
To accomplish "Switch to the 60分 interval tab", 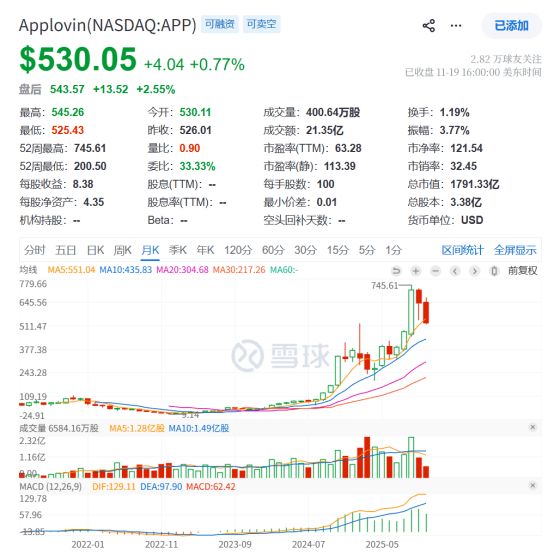I will 273,250.
